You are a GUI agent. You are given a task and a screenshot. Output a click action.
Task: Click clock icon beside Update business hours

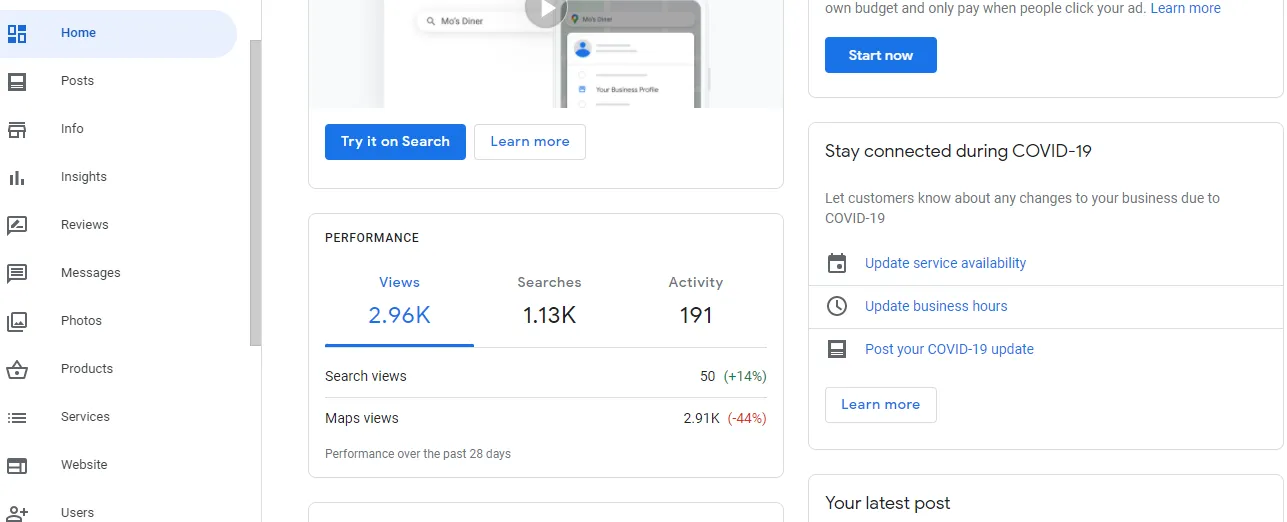pyautogui.click(x=837, y=306)
